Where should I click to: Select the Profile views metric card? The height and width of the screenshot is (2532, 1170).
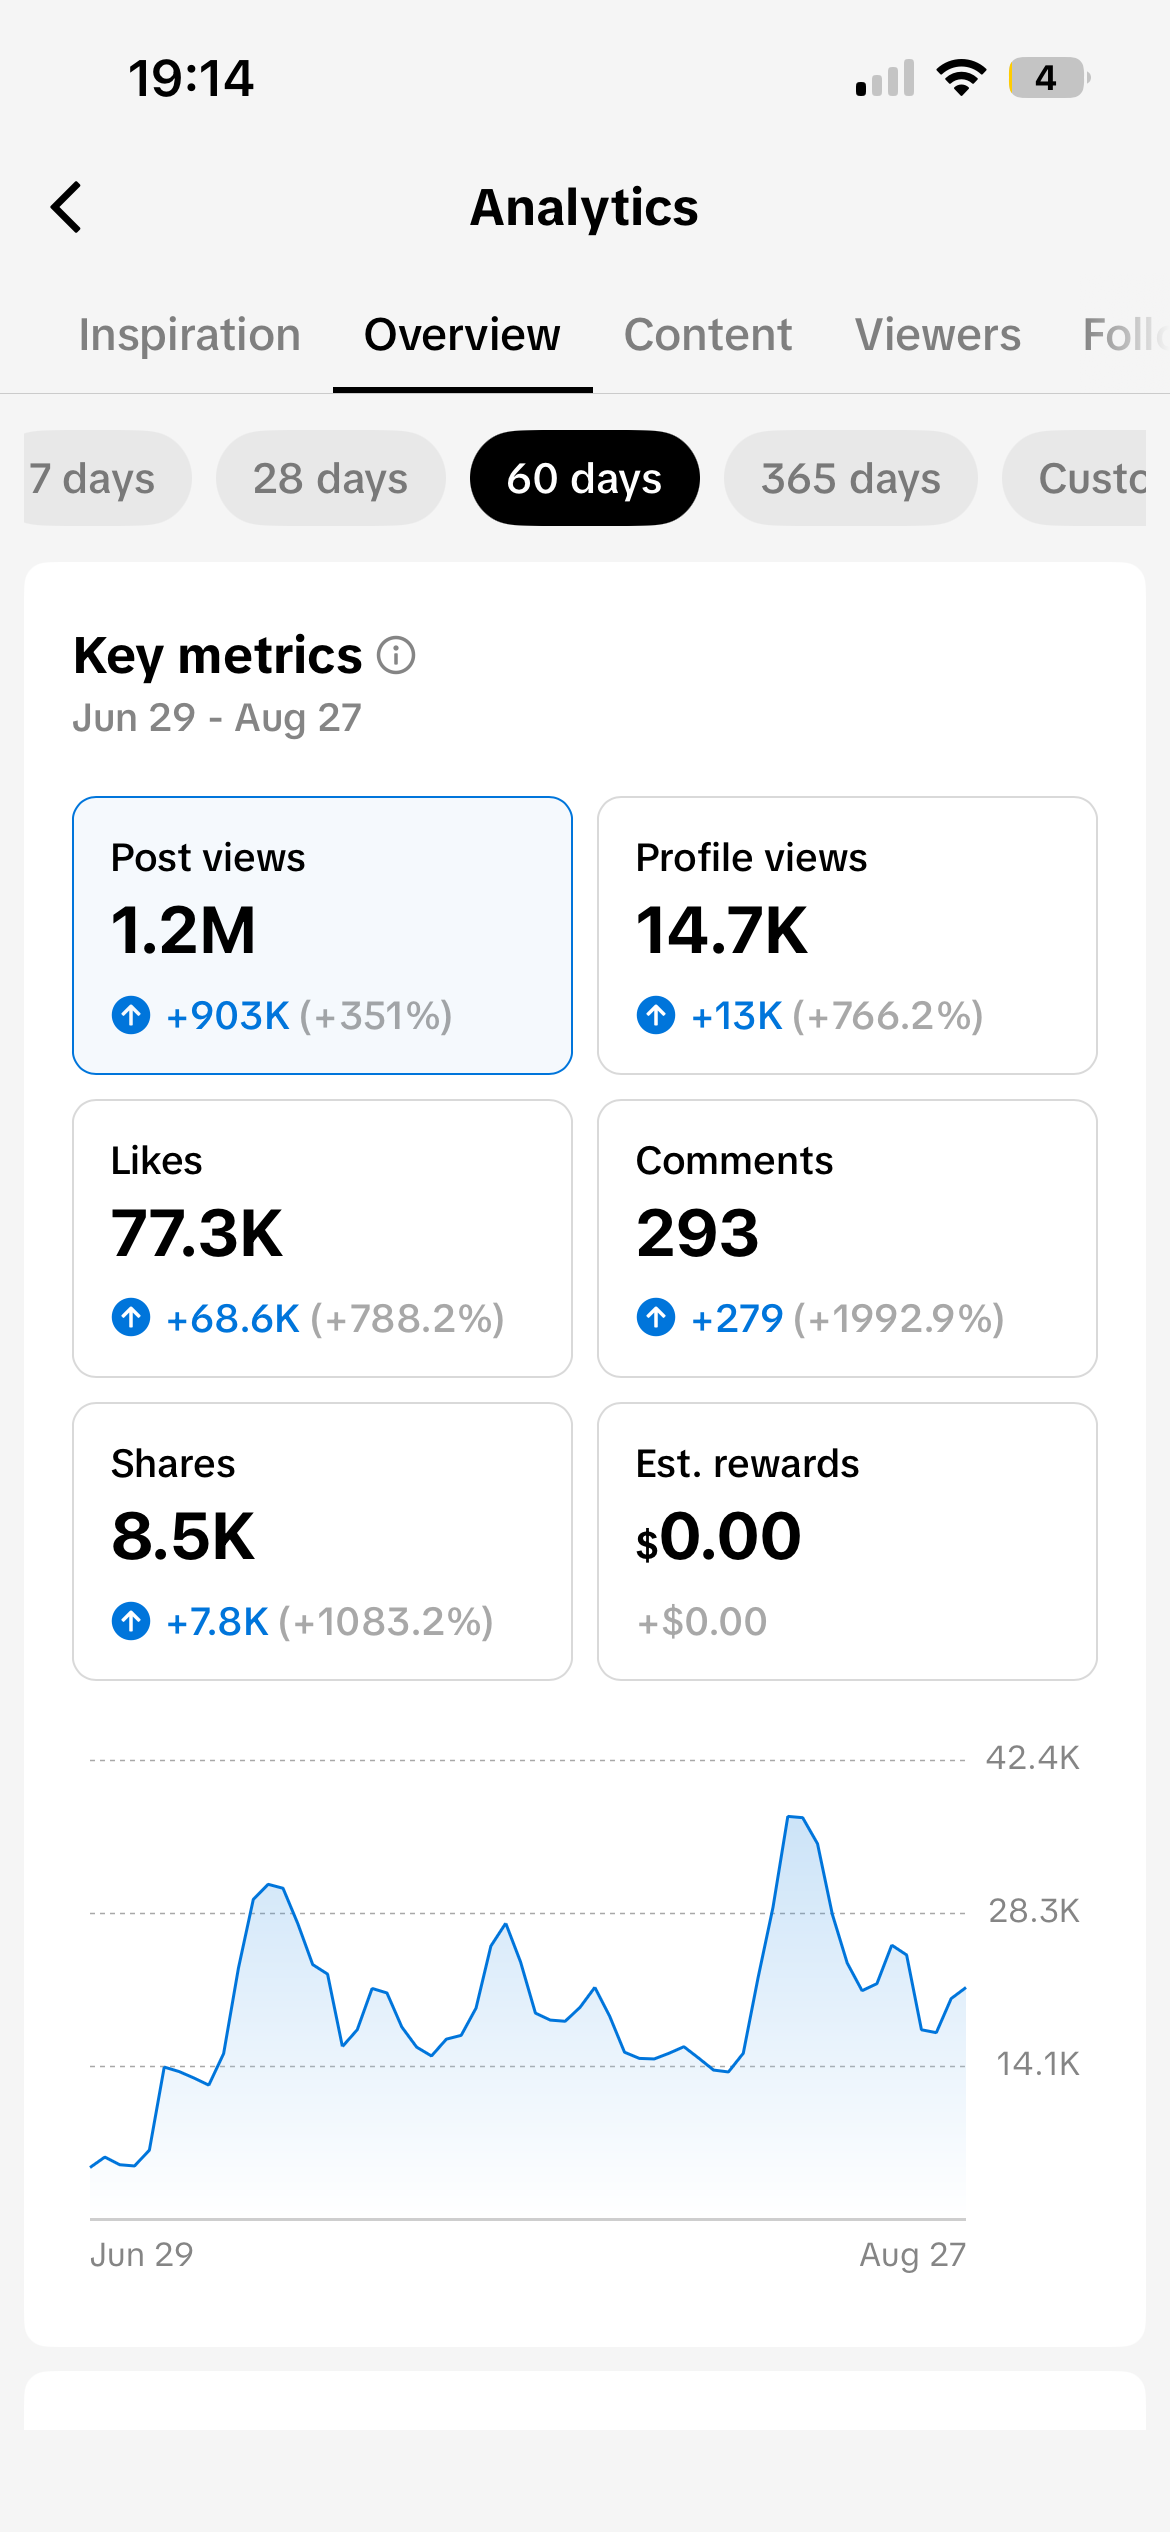pos(847,936)
